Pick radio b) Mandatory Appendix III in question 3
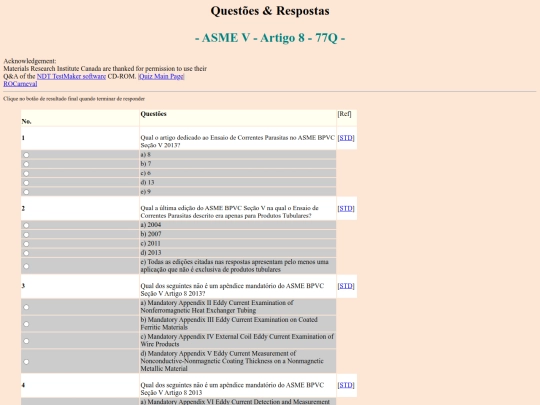Screen dimensions: 540x405 (26, 324)
